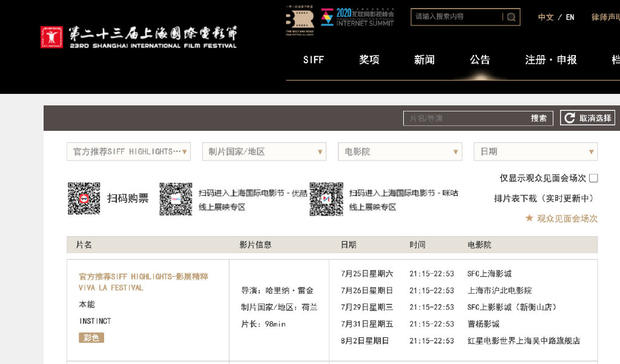Expand the 官方推荐SIFF HIGHLIGHTS dropdown
The height and width of the screenshot is (364, 620).
click(129, 151)
